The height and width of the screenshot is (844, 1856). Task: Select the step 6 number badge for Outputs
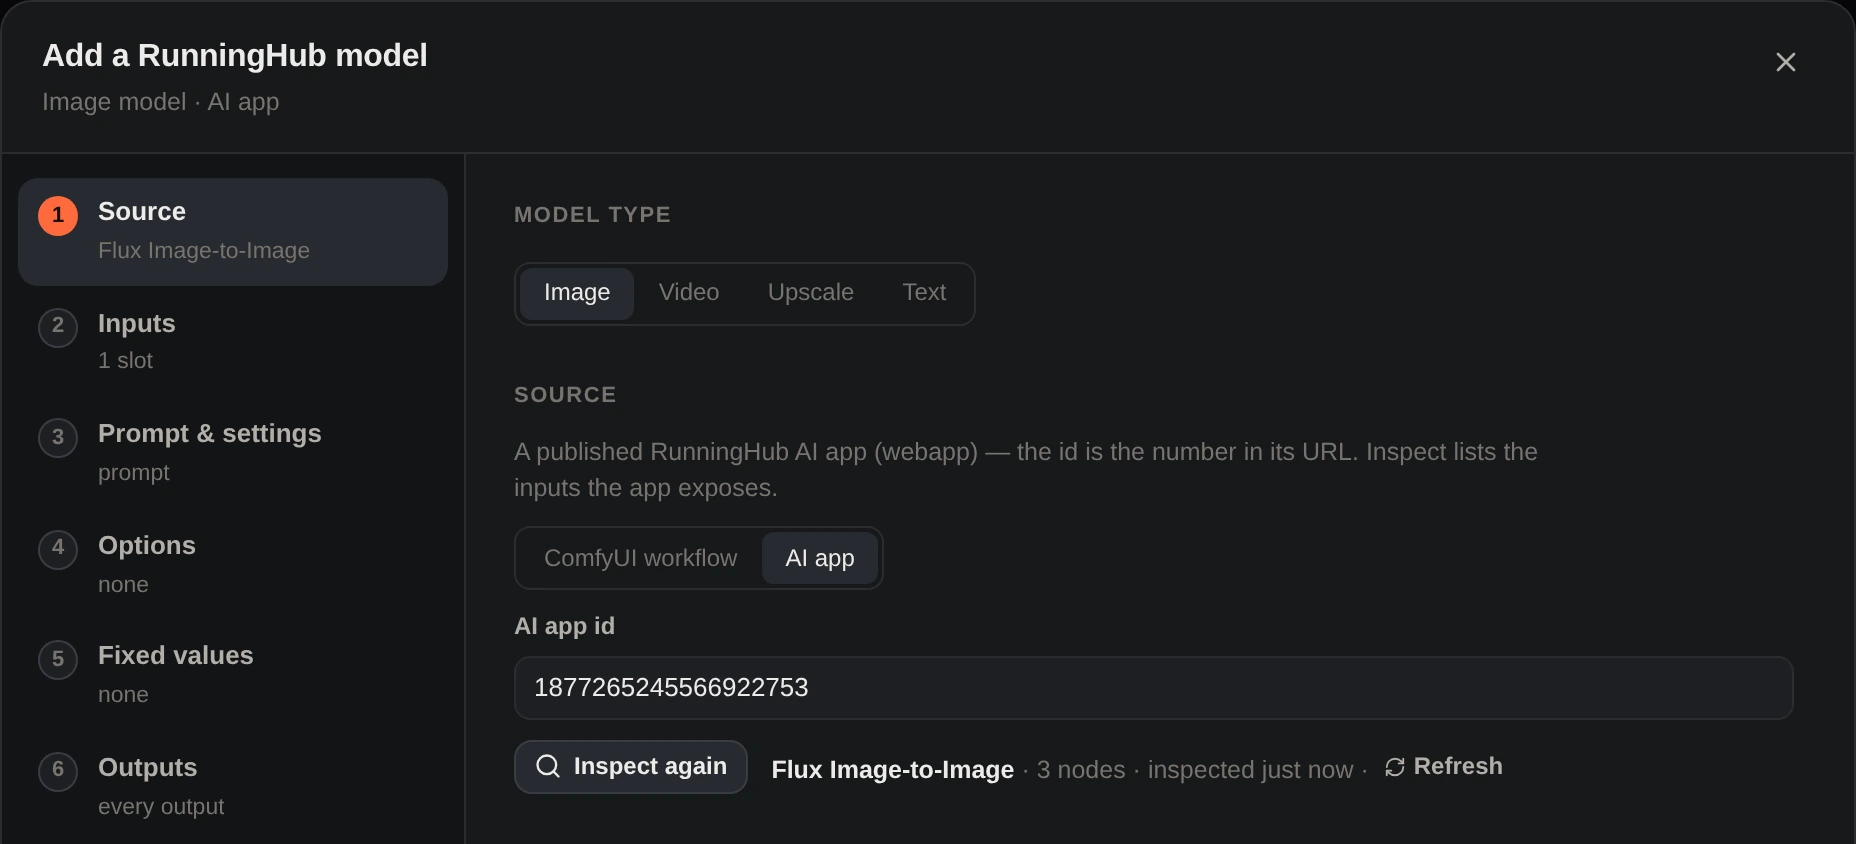tap(58, 771)
